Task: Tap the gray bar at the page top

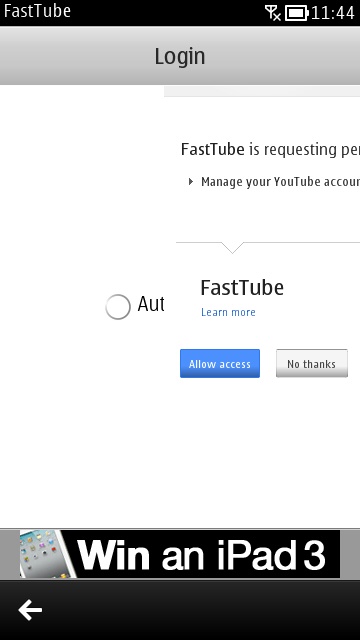Action: pos(262,91)
